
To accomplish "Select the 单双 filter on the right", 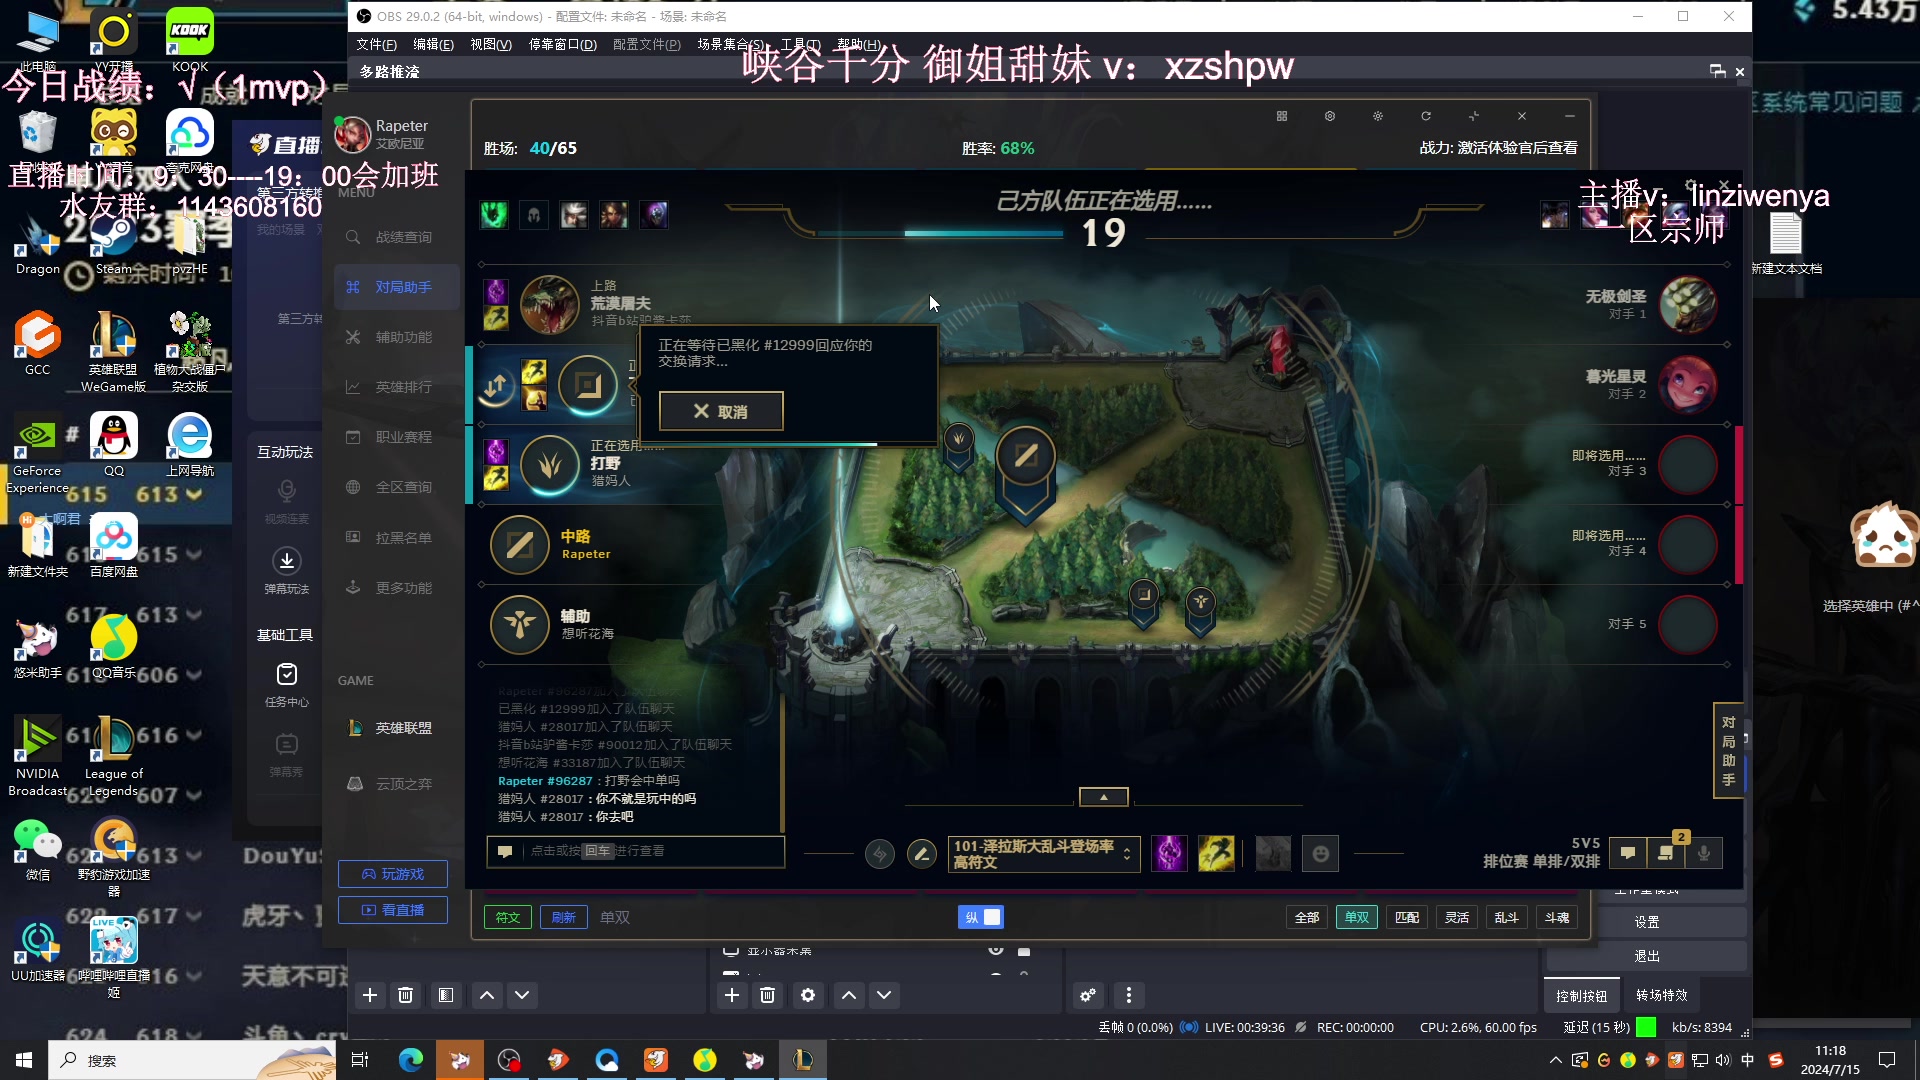I will click(x=1357, y=917).
